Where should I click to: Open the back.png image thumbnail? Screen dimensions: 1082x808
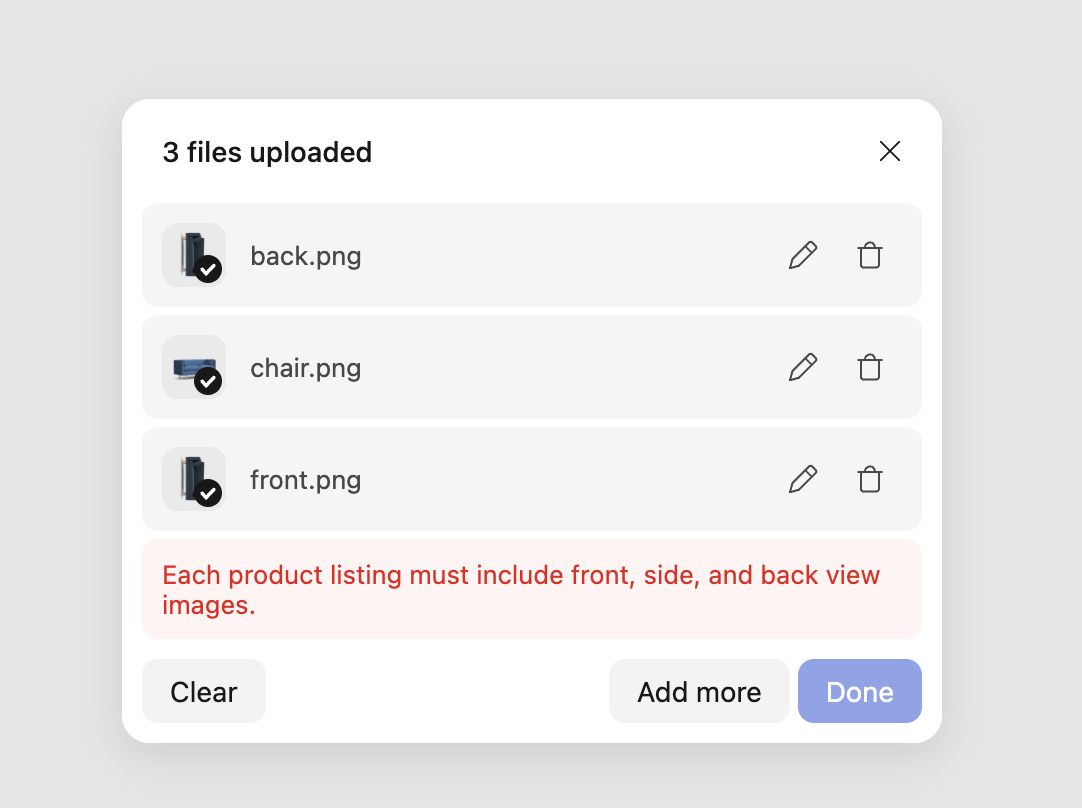[x=193, y=255]
